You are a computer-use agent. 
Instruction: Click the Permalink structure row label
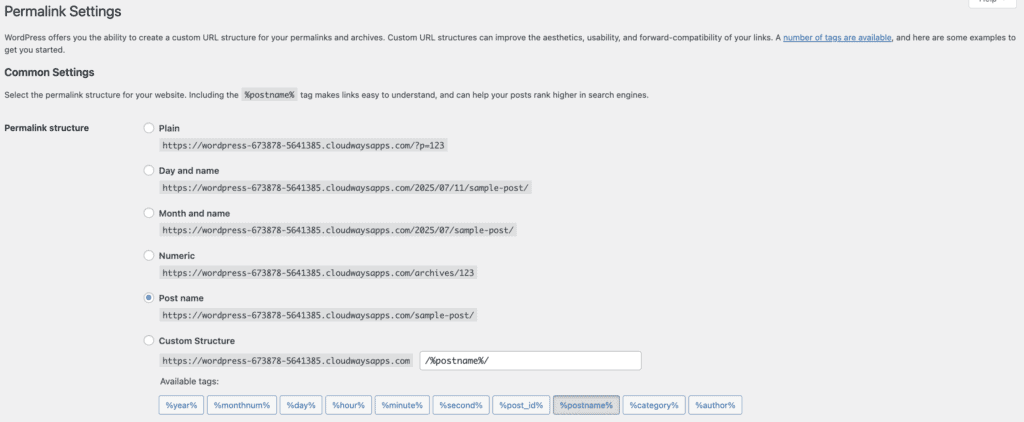tap(46, 128)
